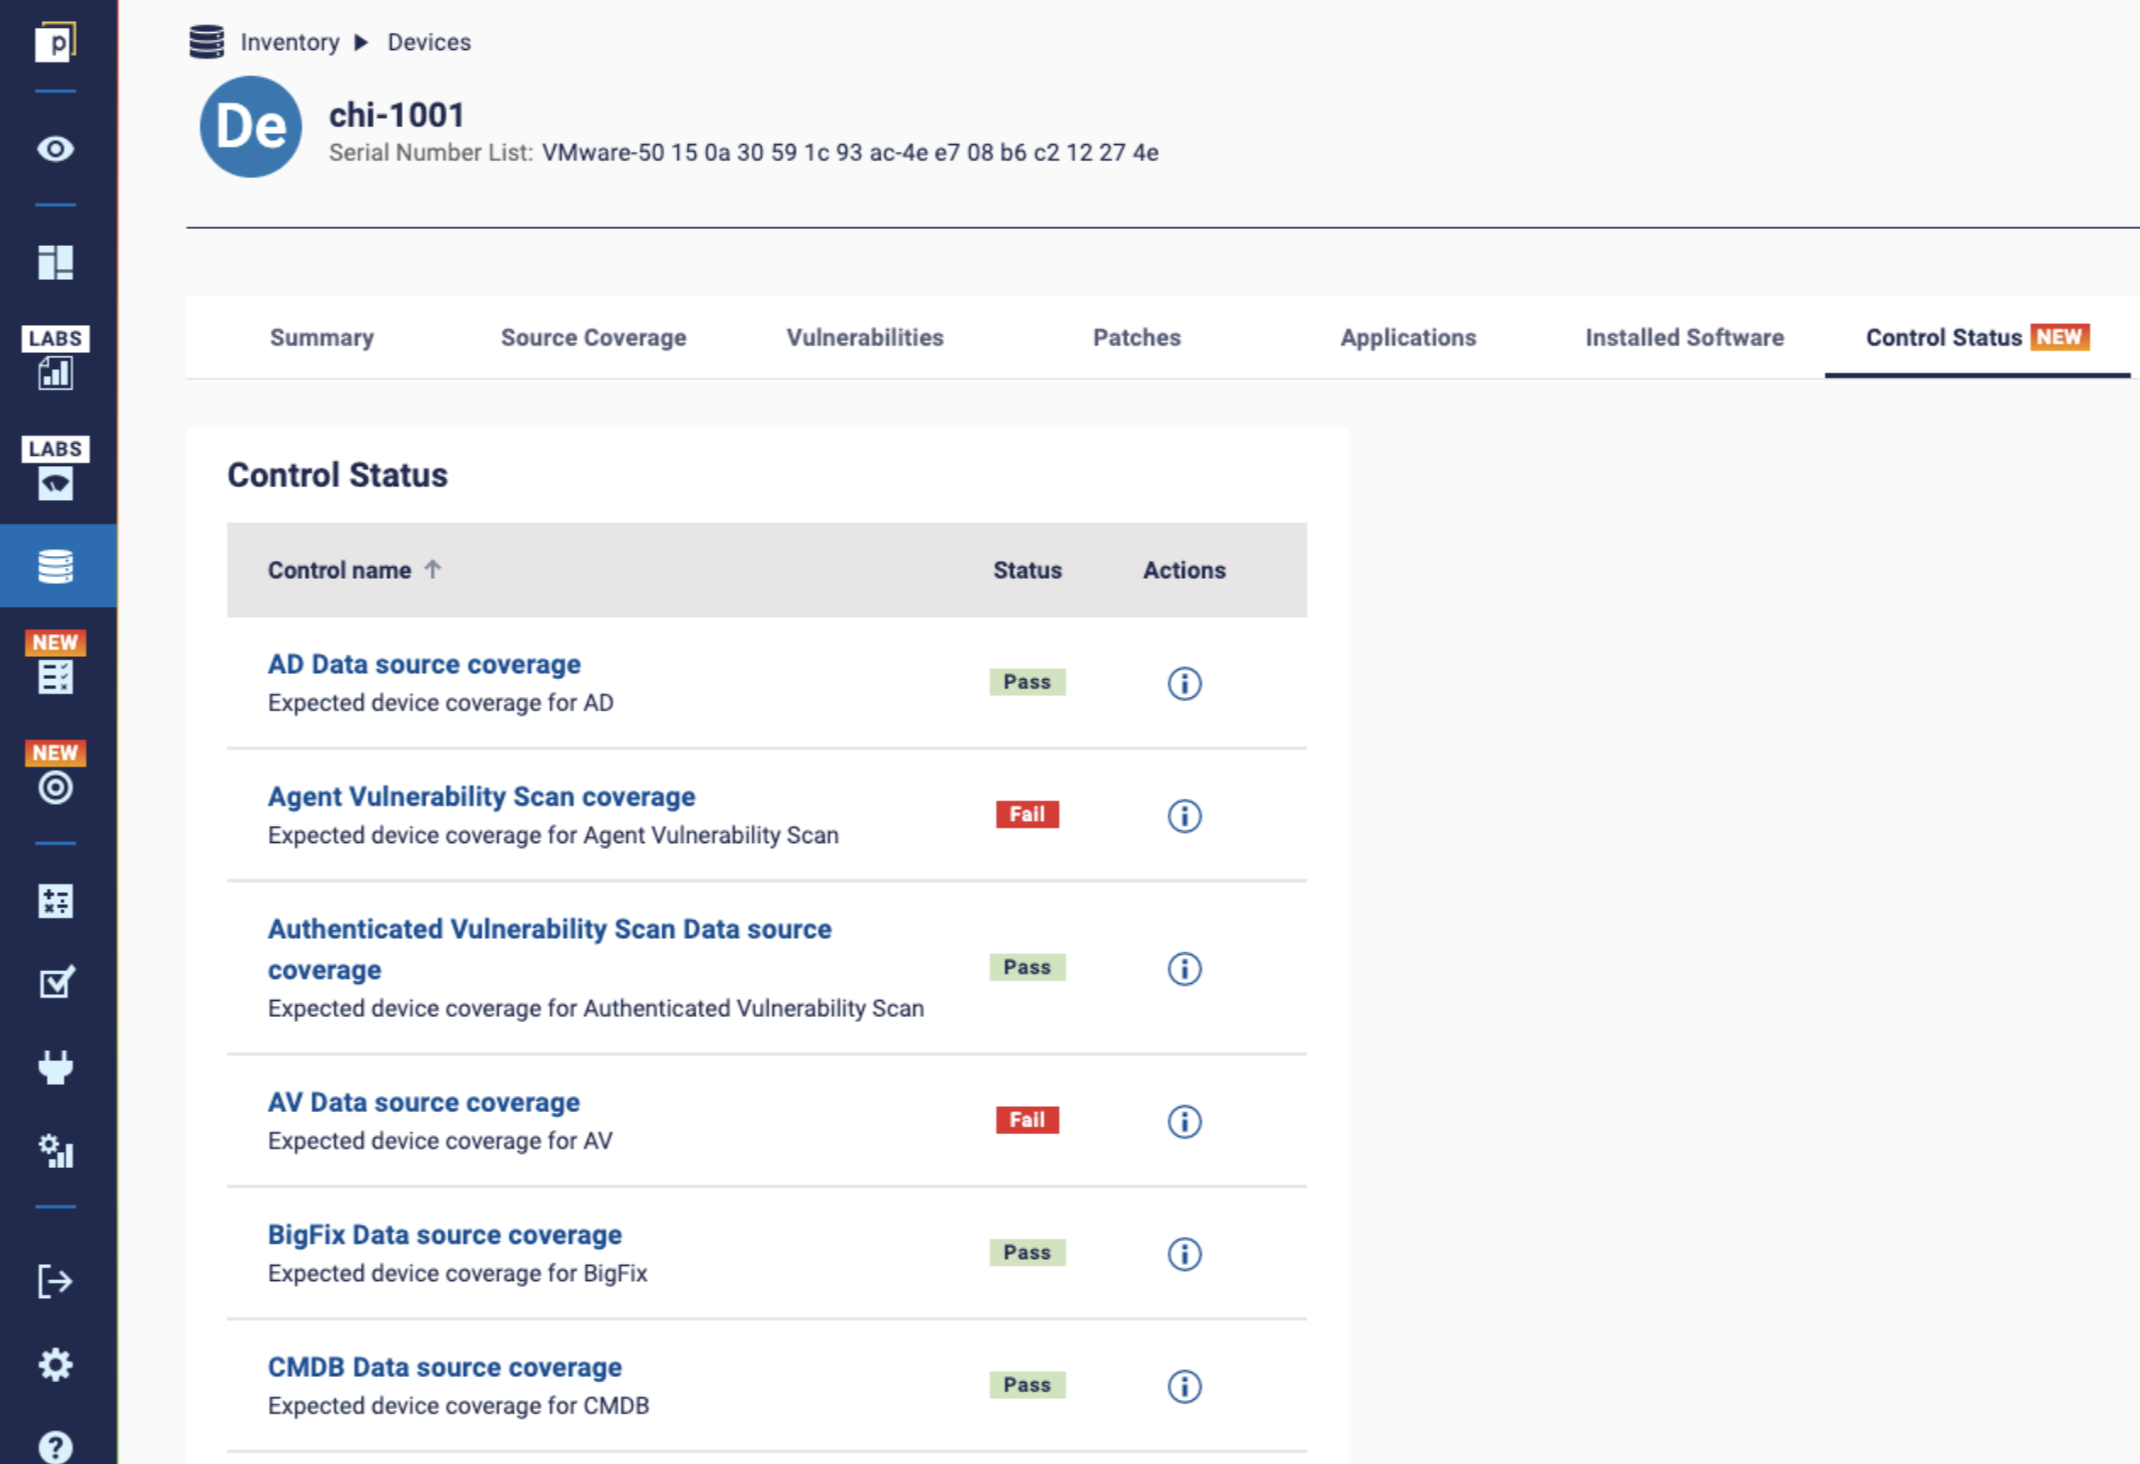Open Agent Vulnerability Scan coverage link

481,797
